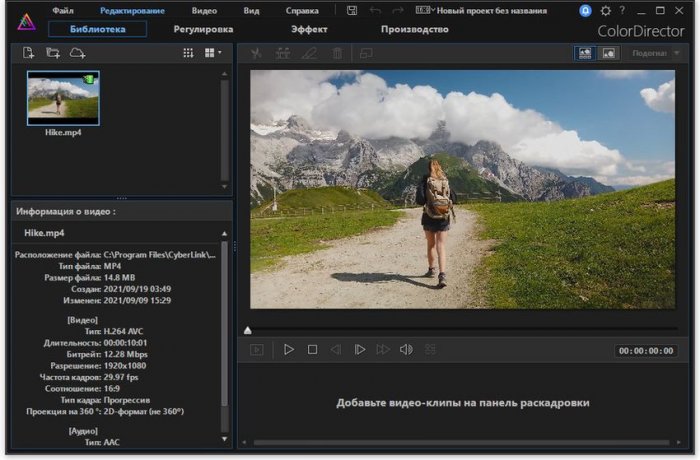Open the Файл menu
This screenshot has width=700, height=460.
point(63,10)
